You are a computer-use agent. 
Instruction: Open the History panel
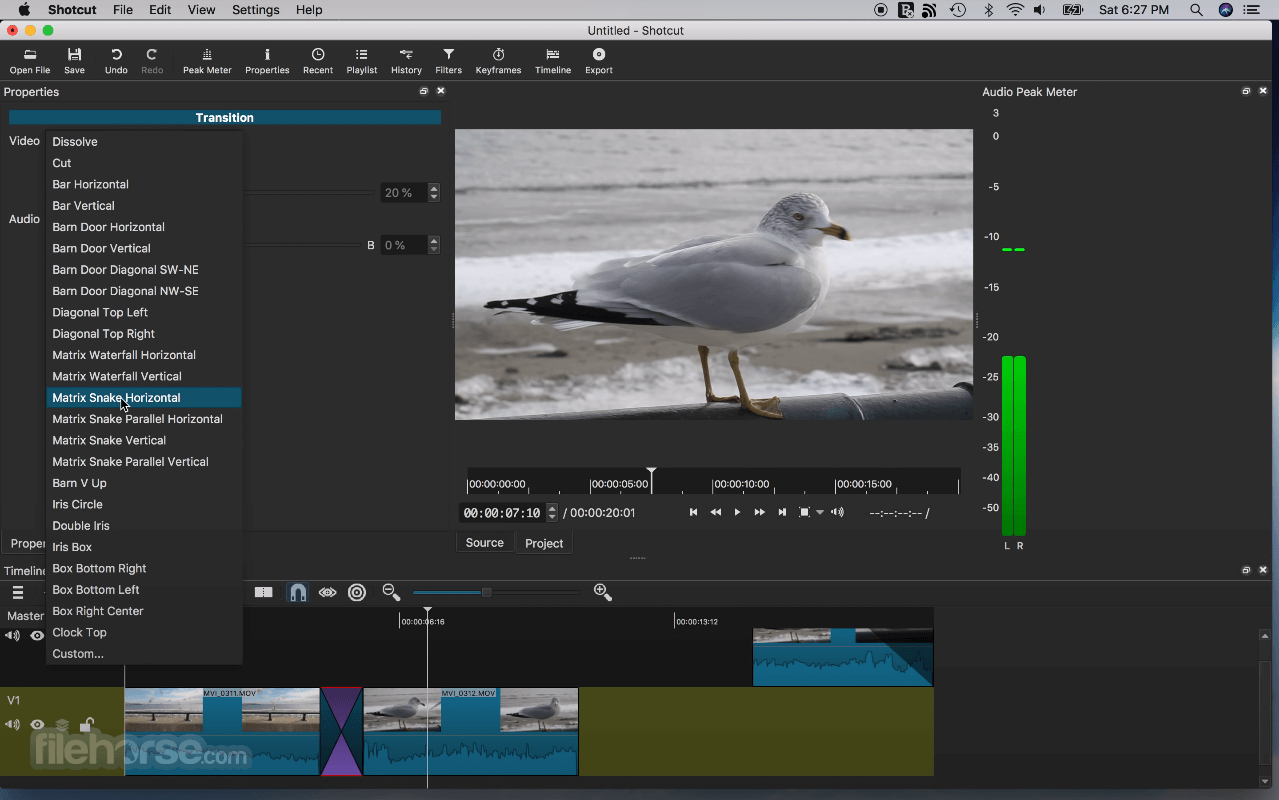point(406,61)
